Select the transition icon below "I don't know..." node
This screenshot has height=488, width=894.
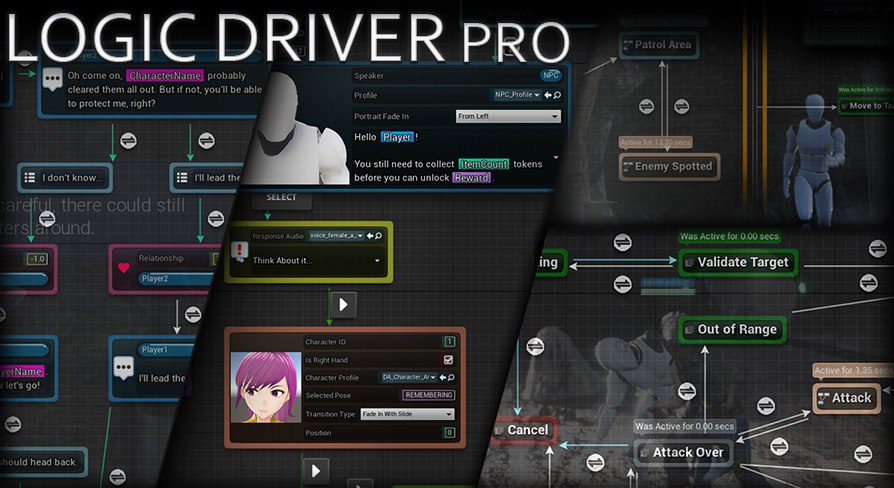tap(47, 218)
